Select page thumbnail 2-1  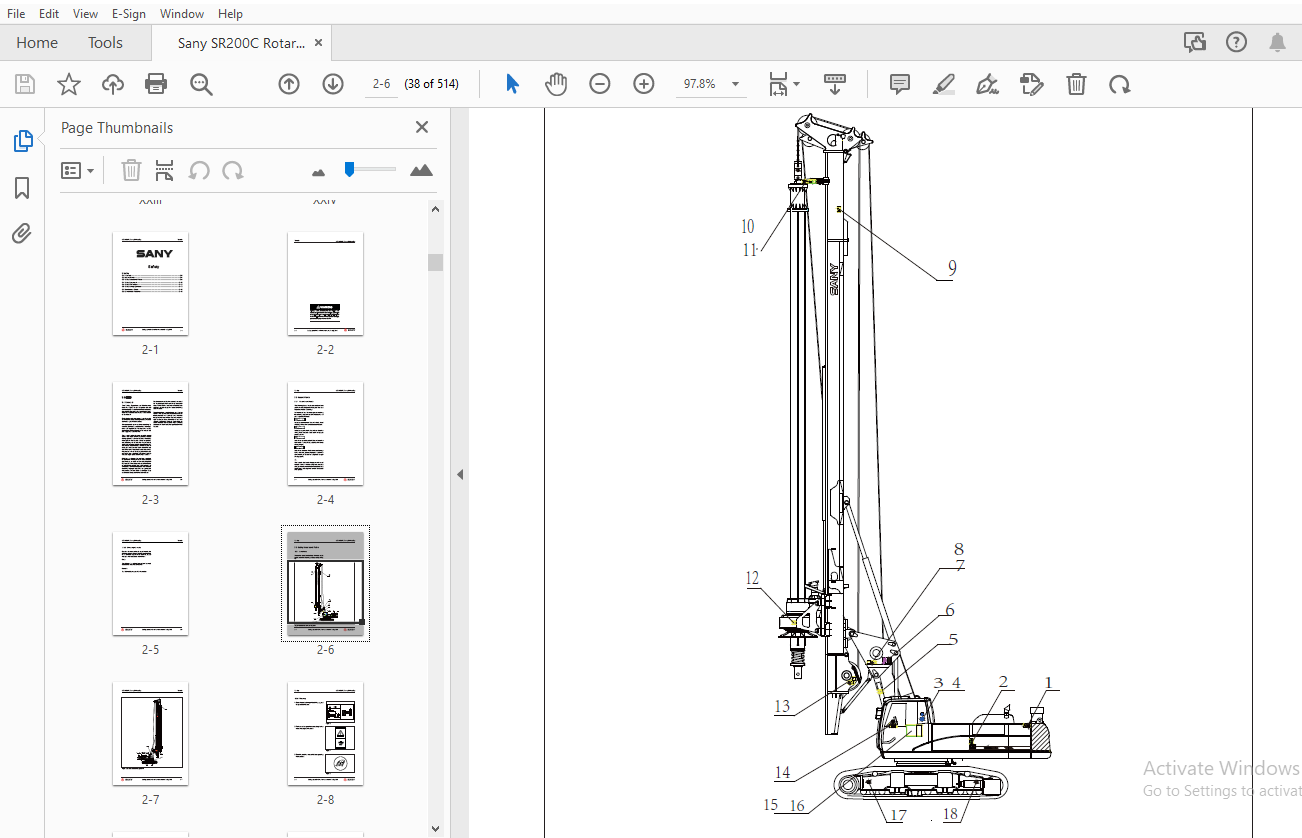(150, 284)
